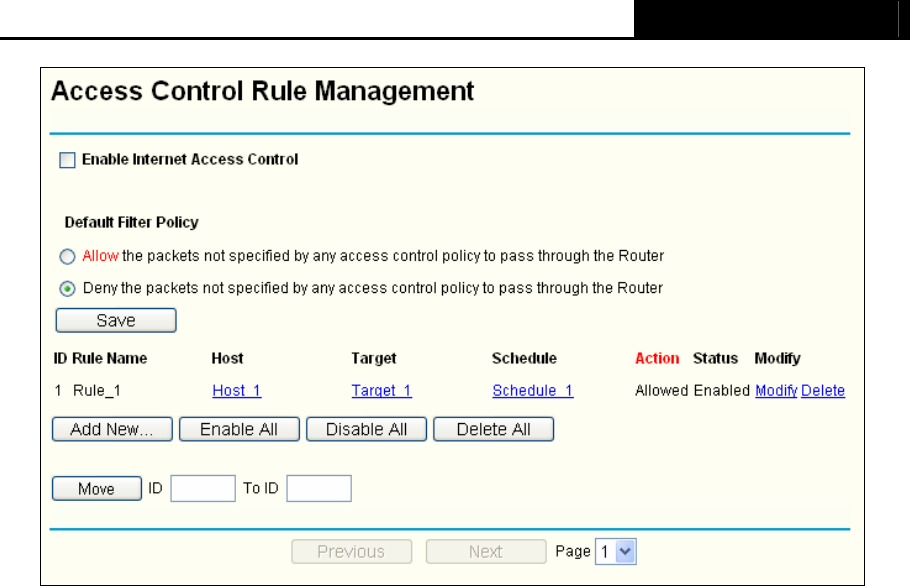Click the Enable All button

(x=239, y=429)
